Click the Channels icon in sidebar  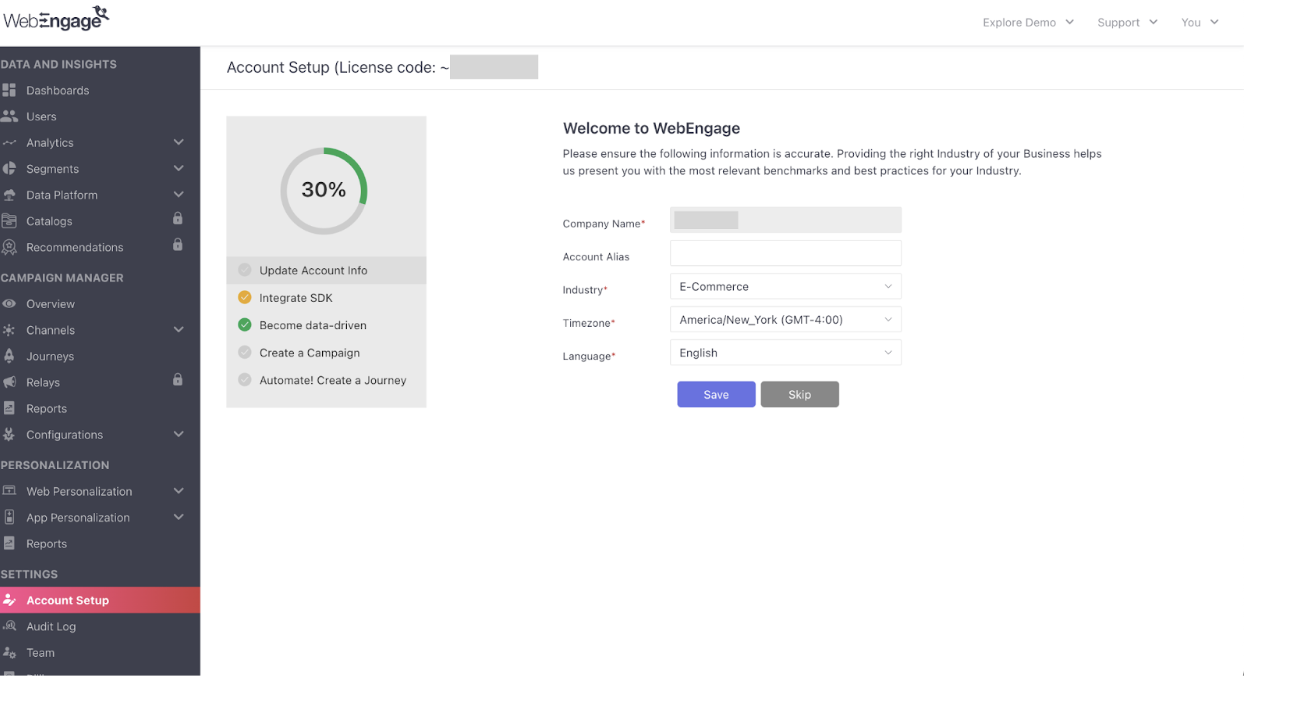(9, 330)
